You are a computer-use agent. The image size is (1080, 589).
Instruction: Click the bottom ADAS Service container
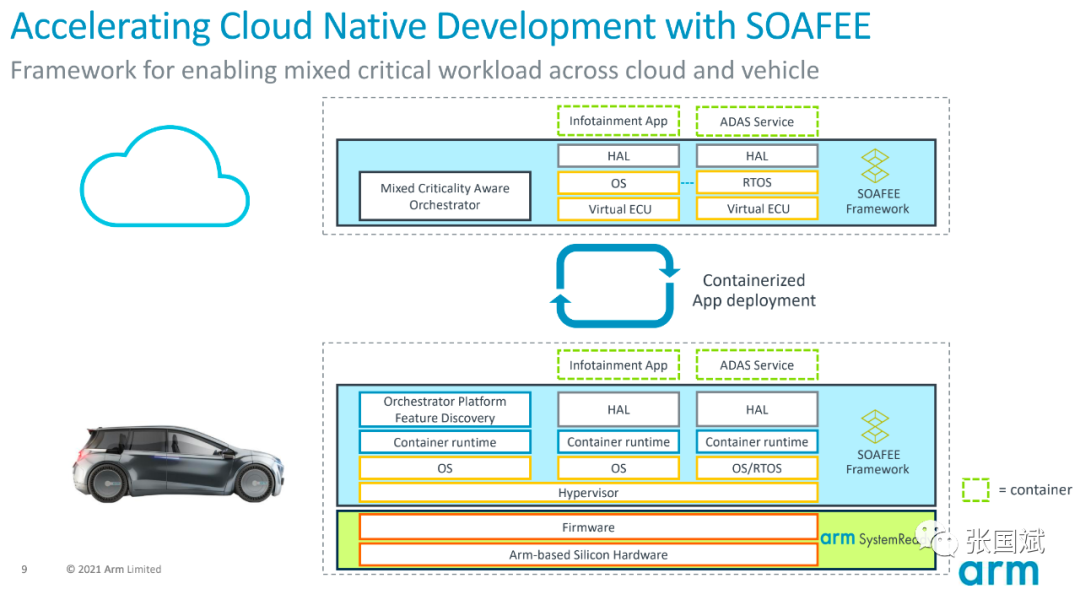(757, 365)
